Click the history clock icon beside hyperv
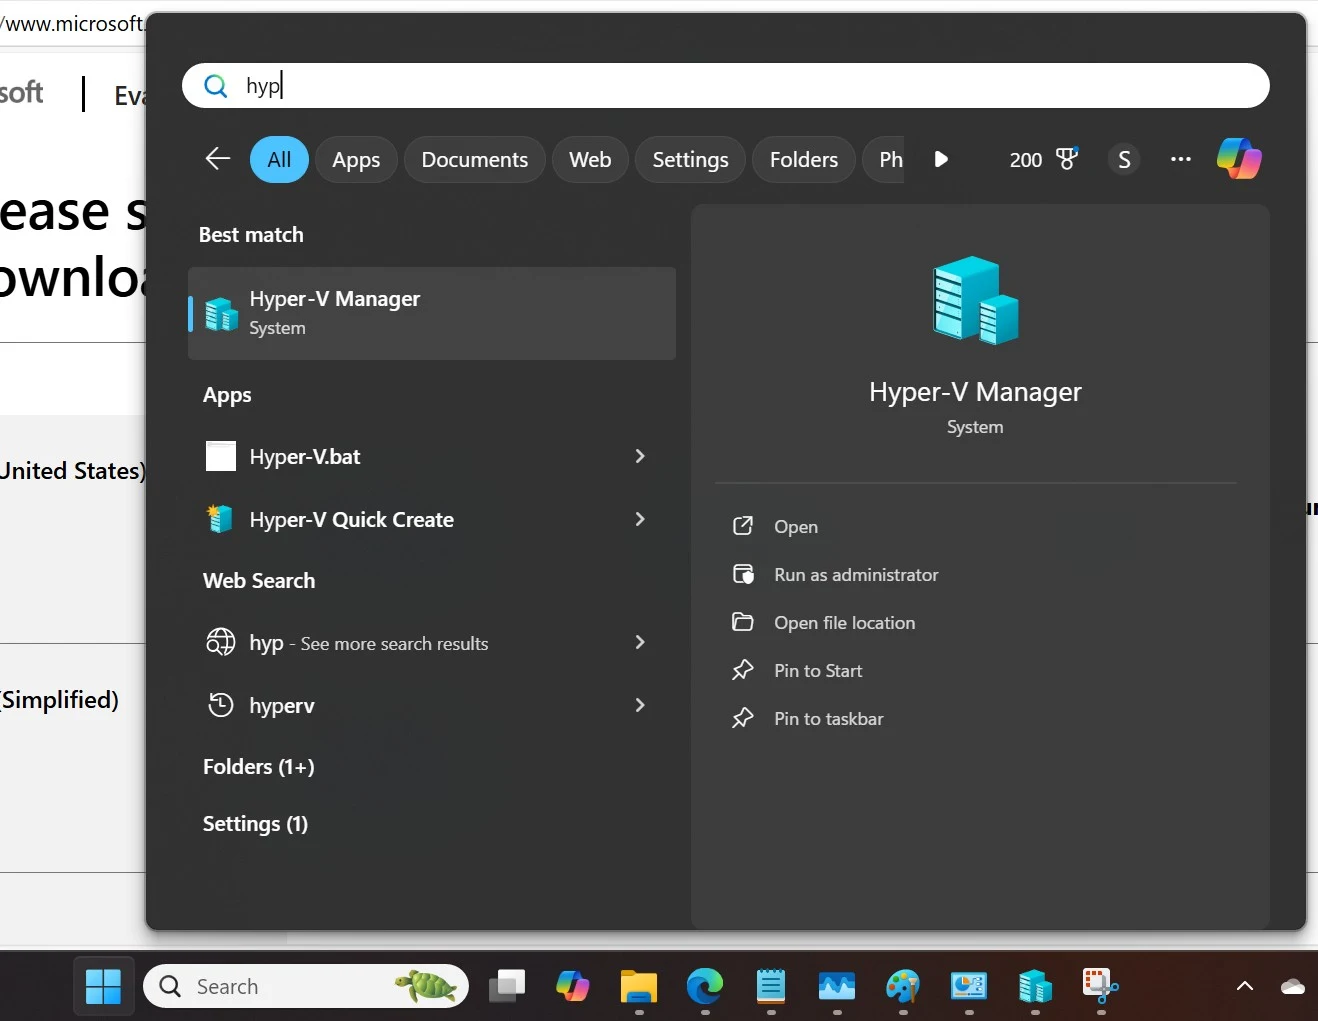The width and height of the screenshot is (1318, 1021). 220,705
